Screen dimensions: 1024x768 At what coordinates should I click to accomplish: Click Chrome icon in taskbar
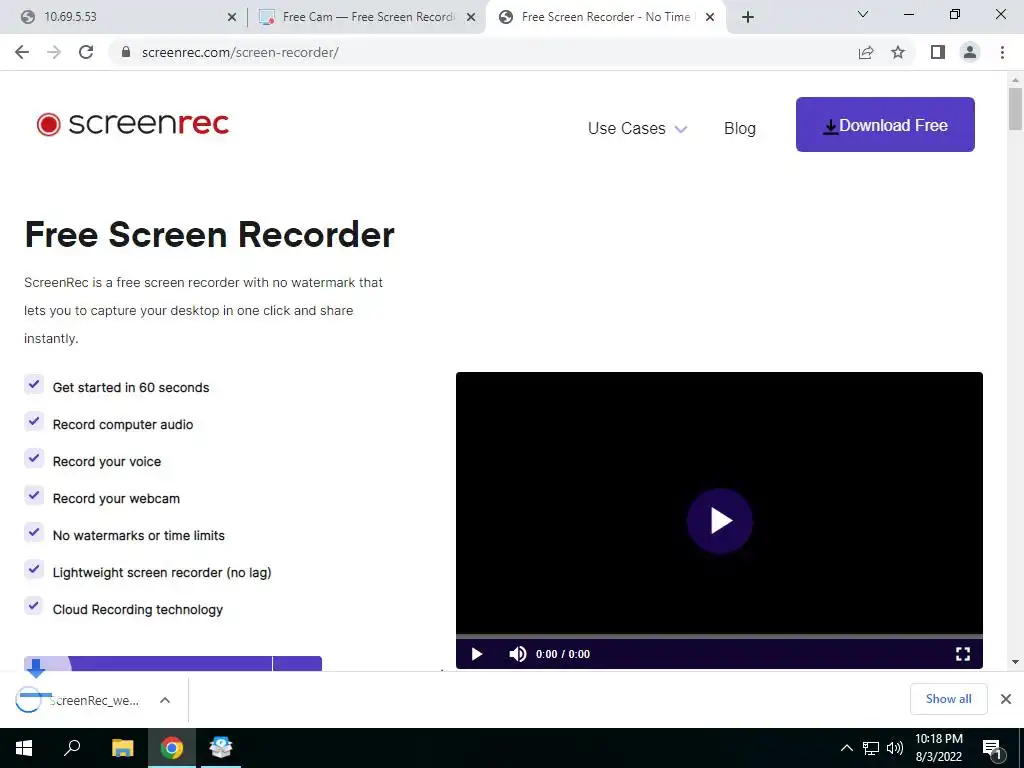point(172,748)
